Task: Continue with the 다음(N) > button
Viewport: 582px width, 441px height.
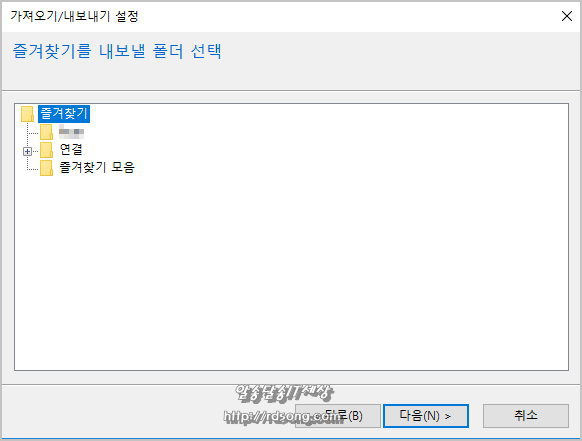Action: click(426, 416)
